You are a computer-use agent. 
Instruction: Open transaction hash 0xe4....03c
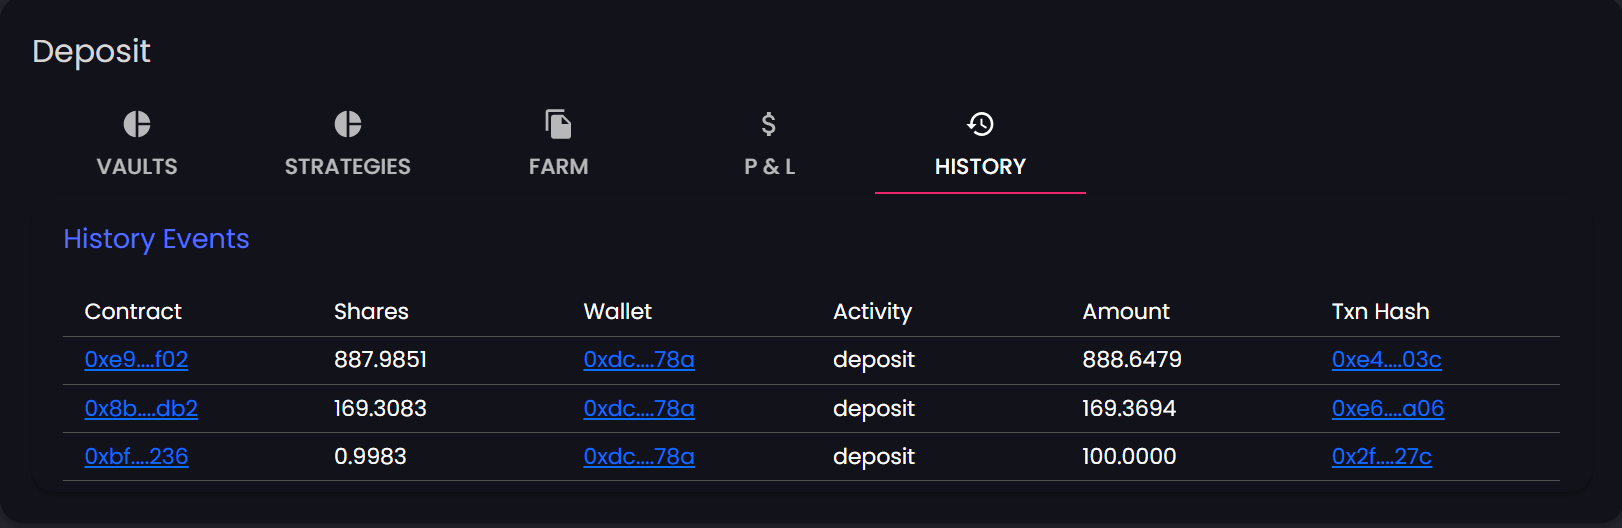pyautogui.click(x=1386, y=360)
